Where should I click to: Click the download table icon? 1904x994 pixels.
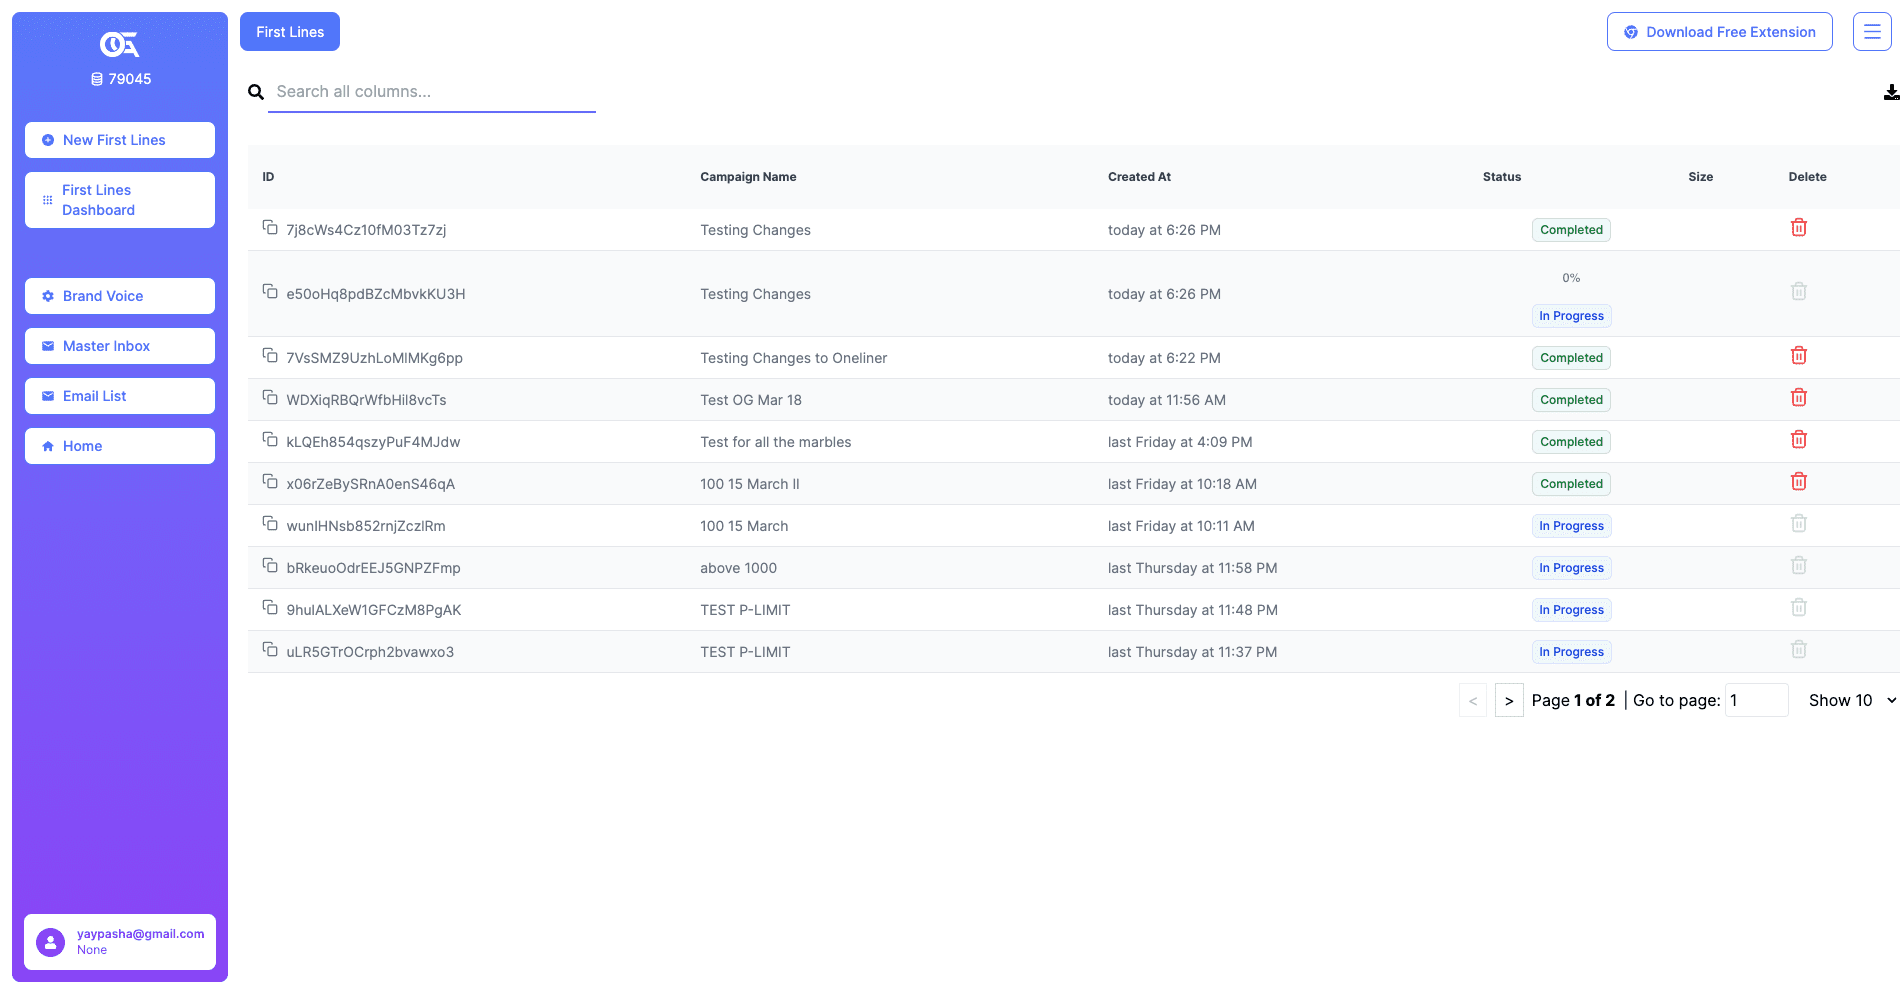[1891, 92]
